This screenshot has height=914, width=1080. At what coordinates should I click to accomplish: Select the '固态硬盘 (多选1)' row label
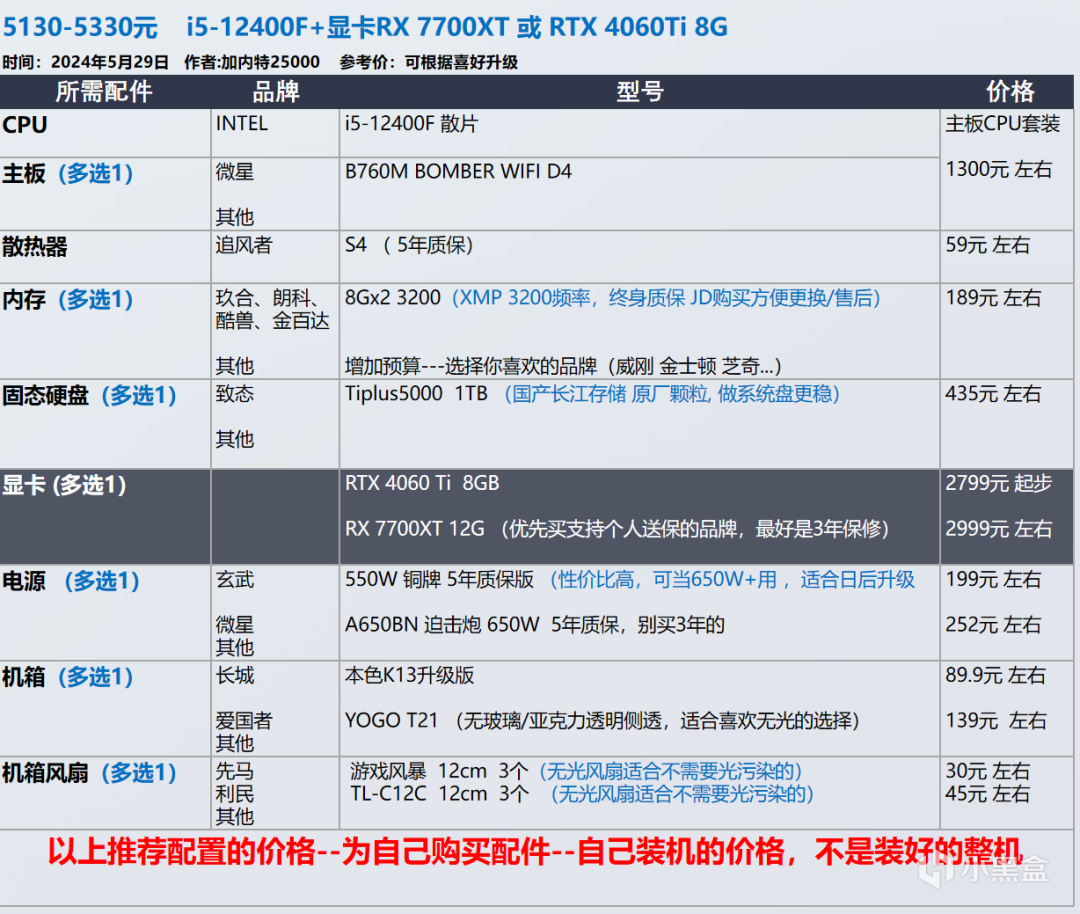tap(90, 395)
